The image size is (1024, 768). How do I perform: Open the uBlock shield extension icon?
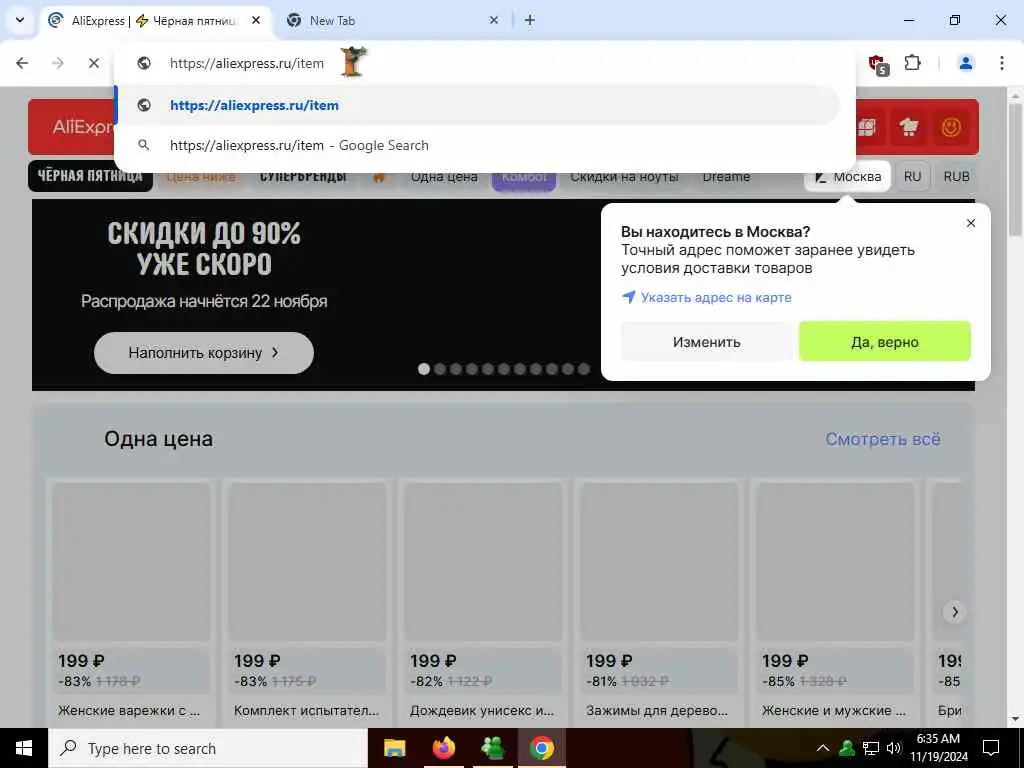tap(878, 64)
